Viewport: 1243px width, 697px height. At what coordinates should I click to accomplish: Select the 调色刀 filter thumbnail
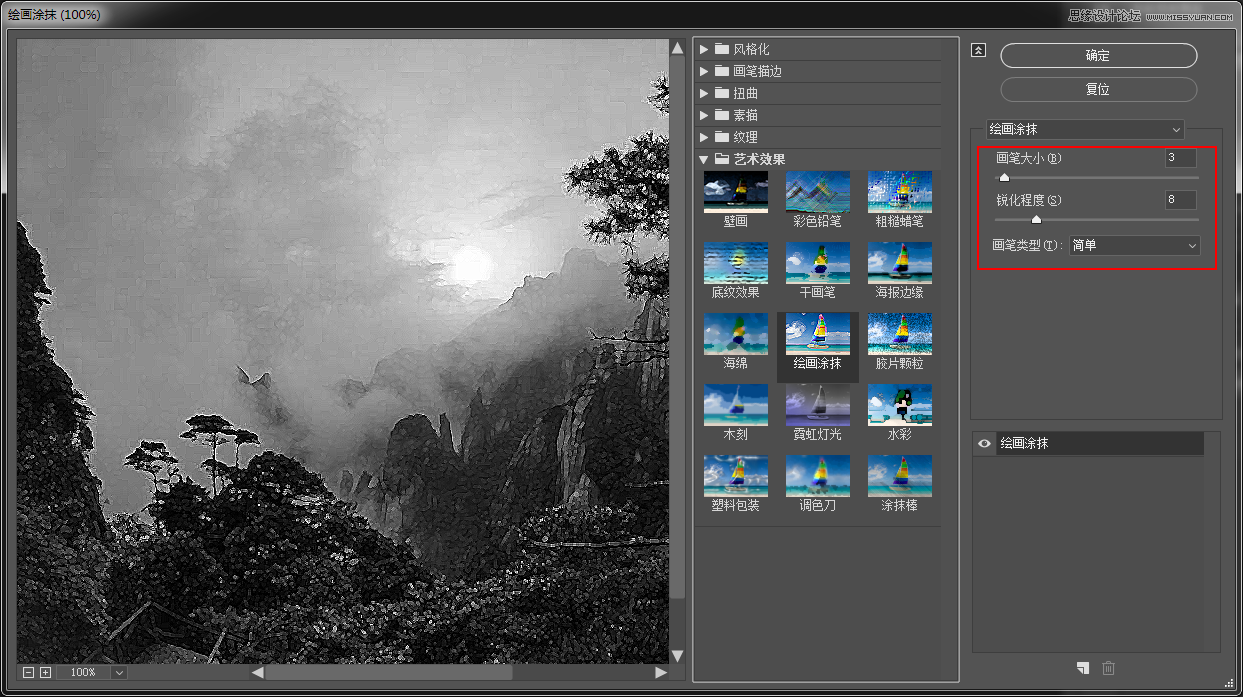point(818,476)
